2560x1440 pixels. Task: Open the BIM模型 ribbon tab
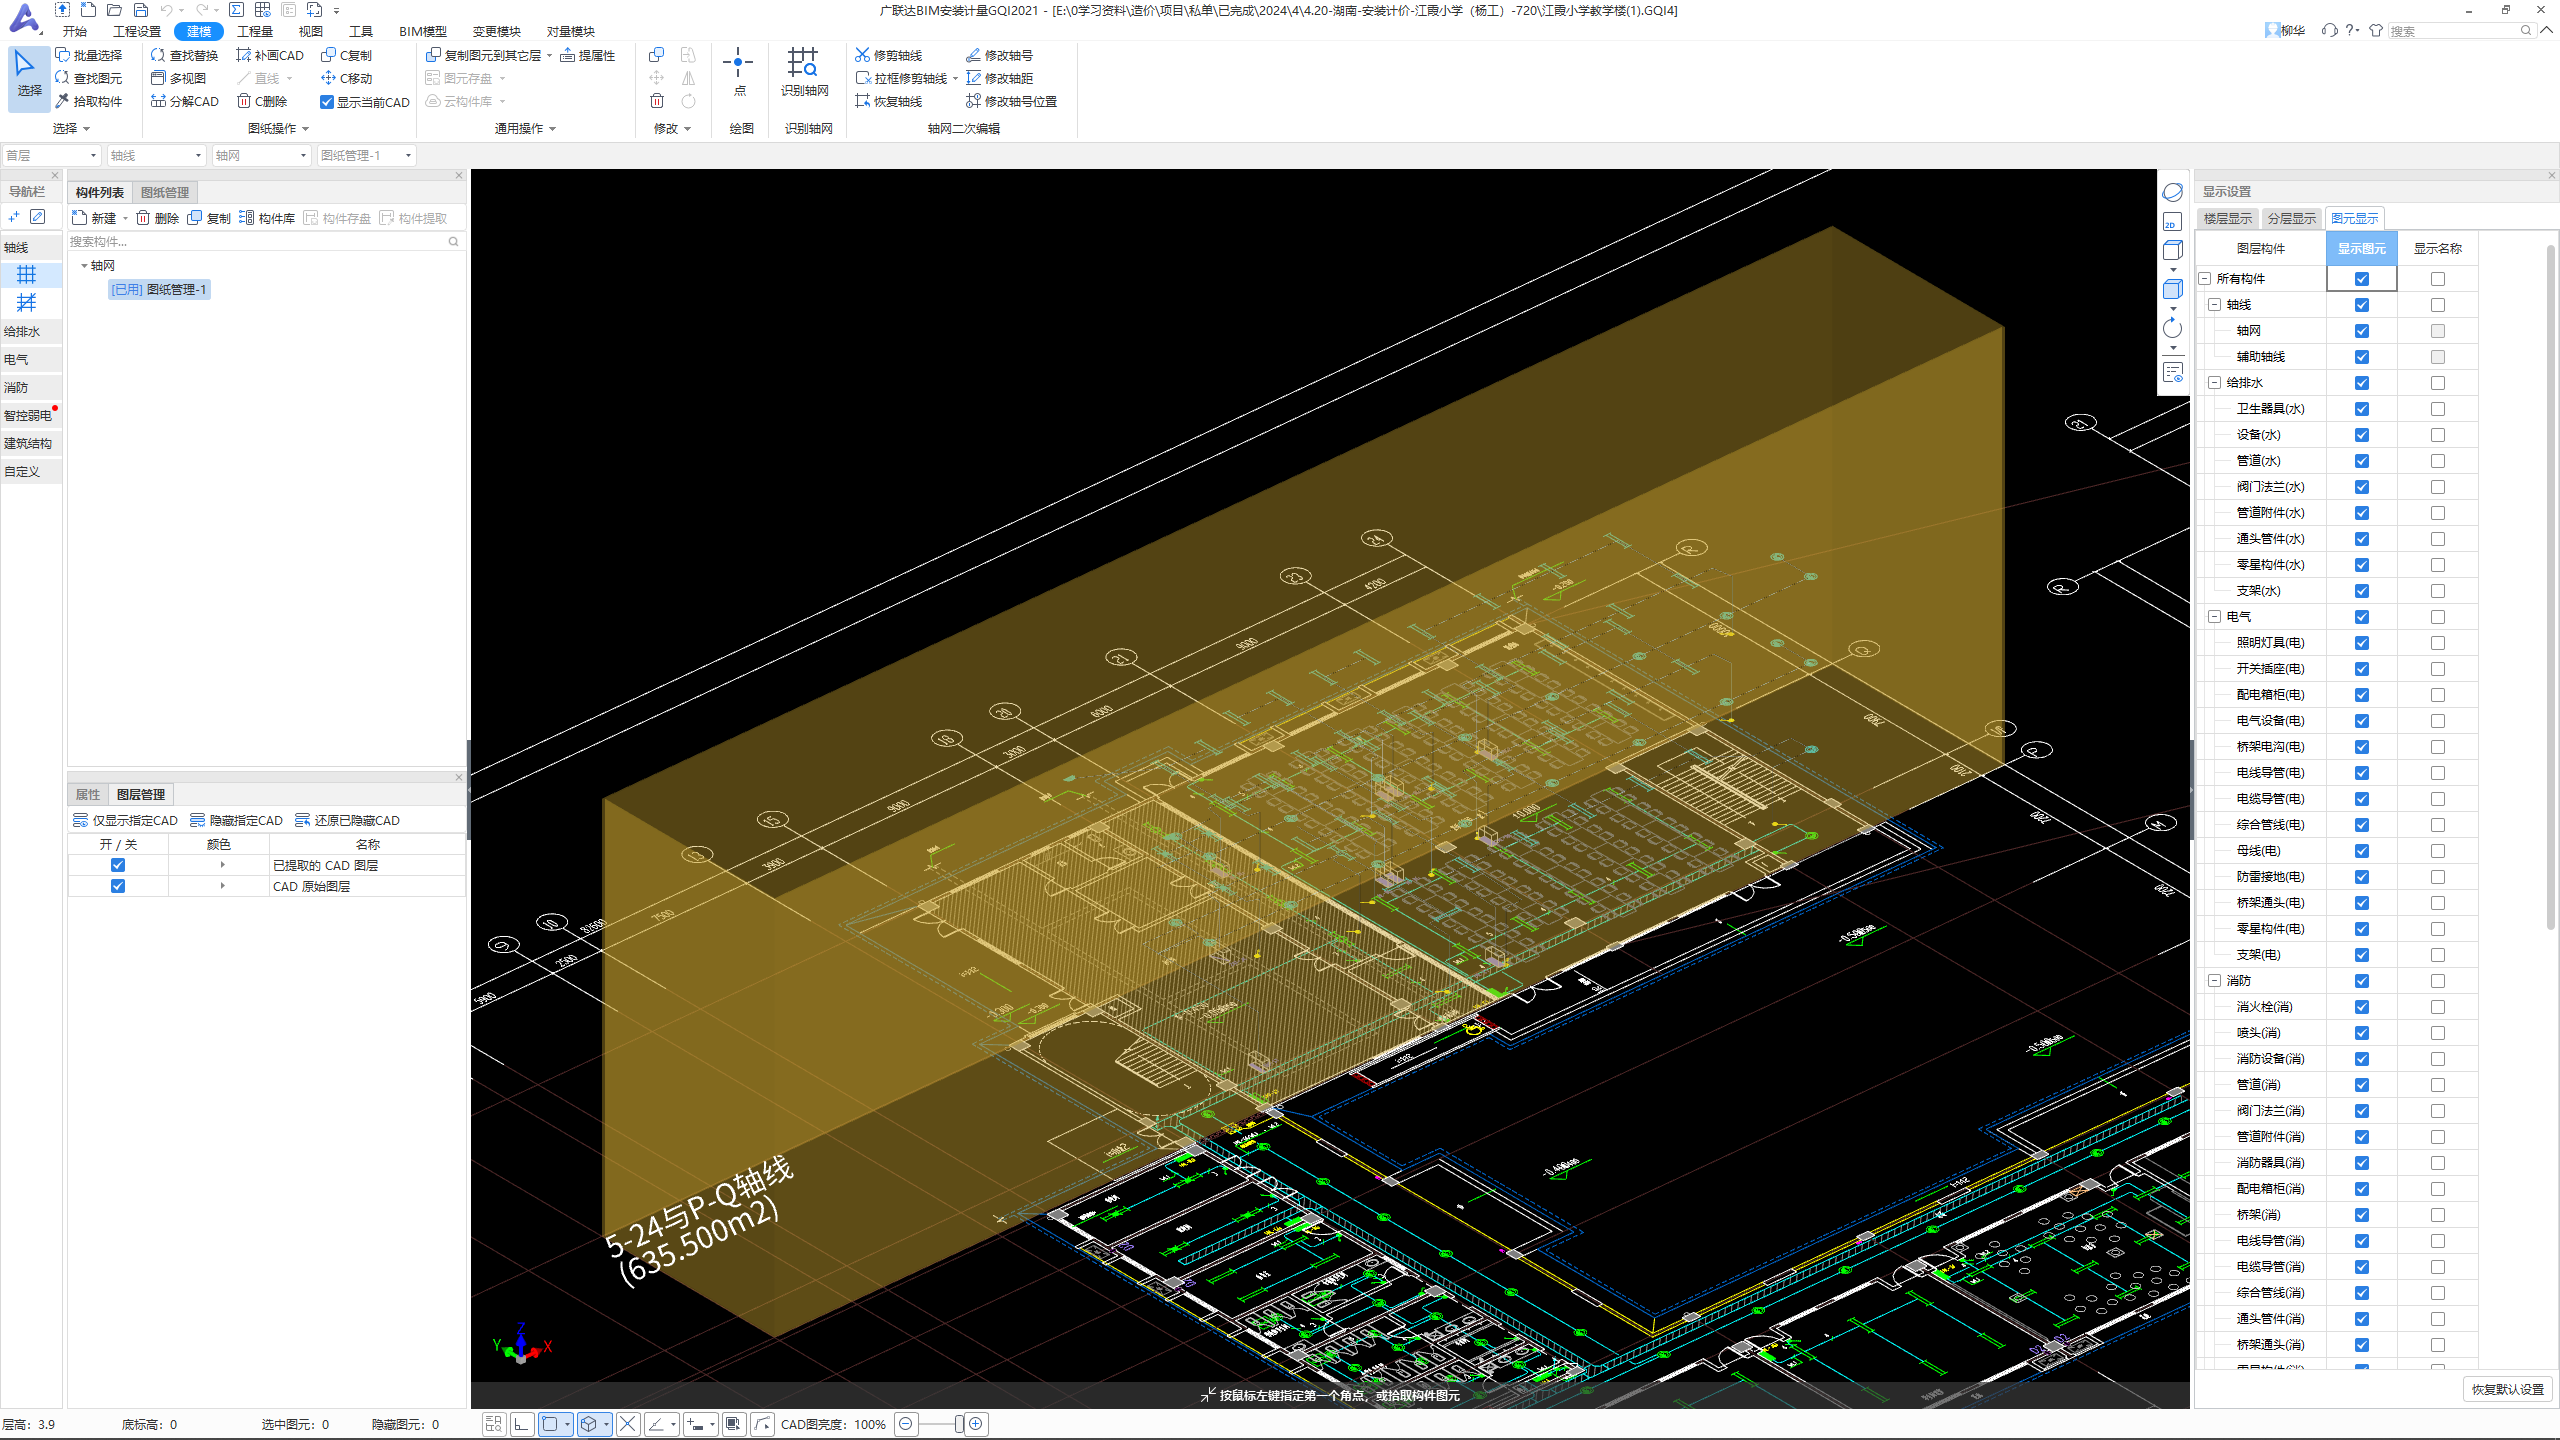click(423, 31)
